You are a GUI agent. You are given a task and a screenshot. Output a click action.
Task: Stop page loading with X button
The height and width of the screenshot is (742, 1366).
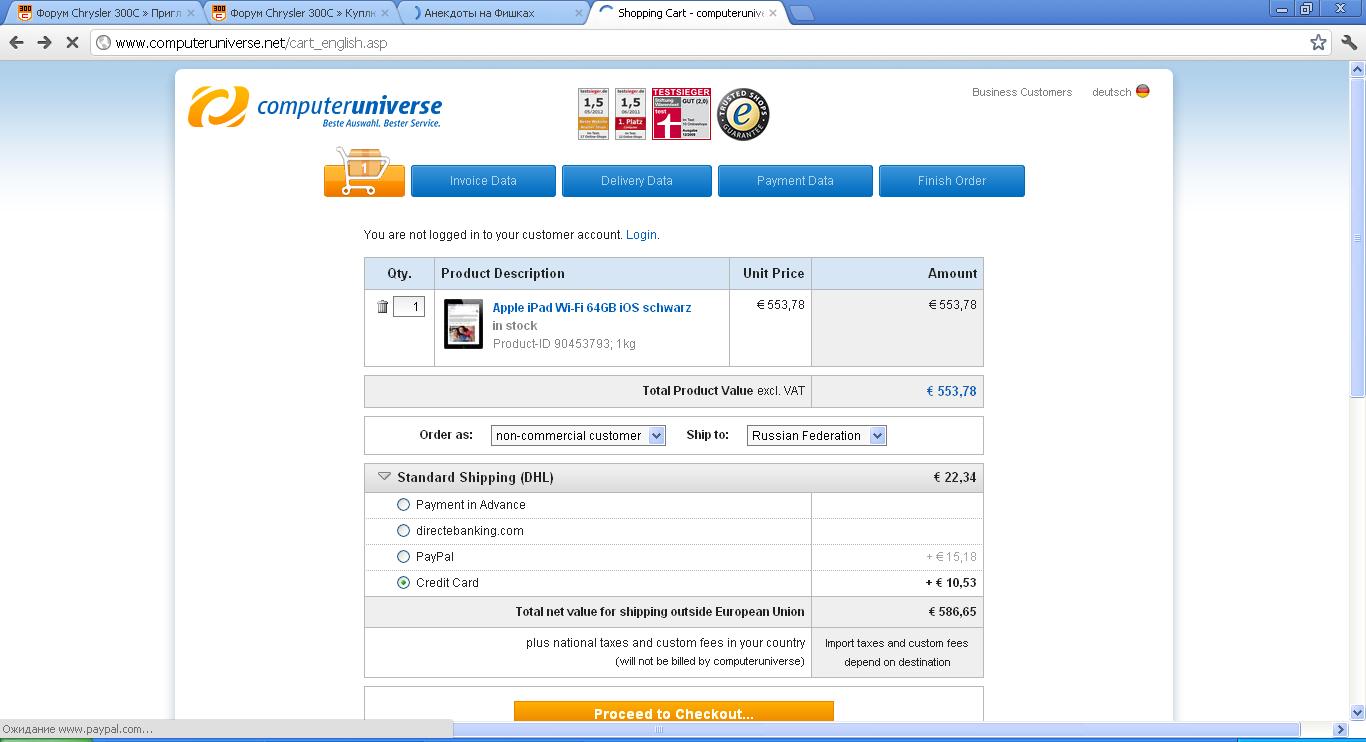pyautogui.click(x=72, y=42)
